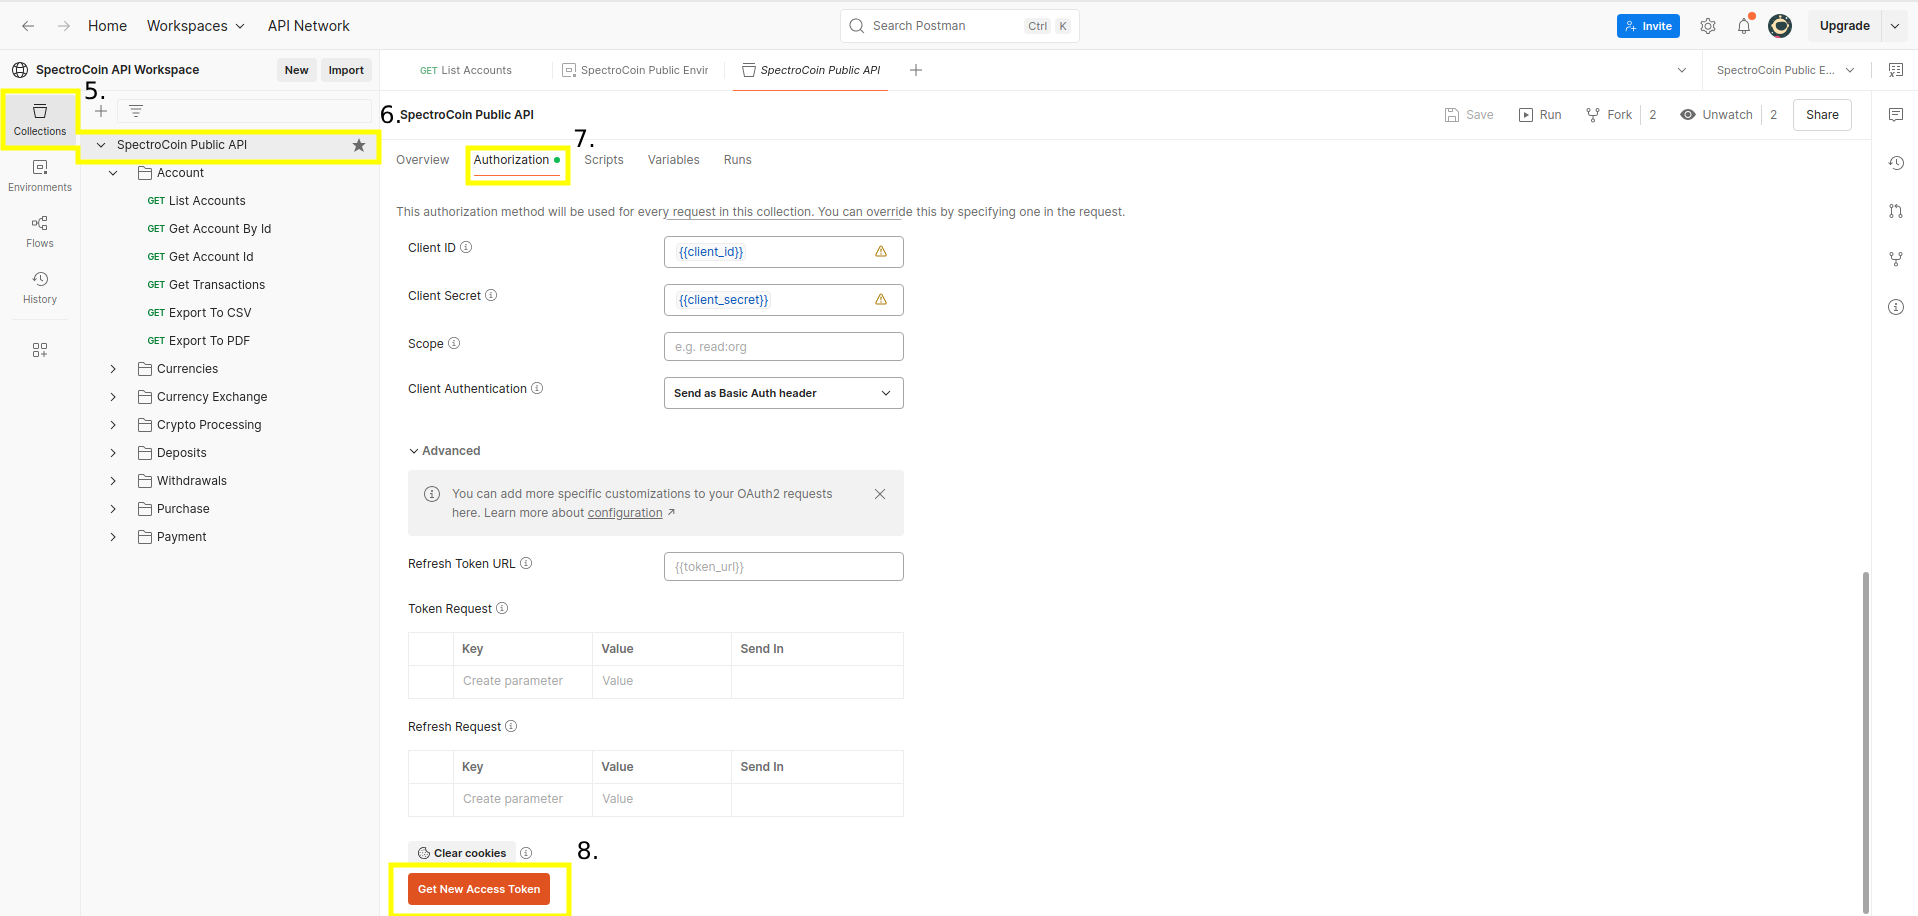Open the user avatar menu
1918x916 pixels.
(1780, 26)
